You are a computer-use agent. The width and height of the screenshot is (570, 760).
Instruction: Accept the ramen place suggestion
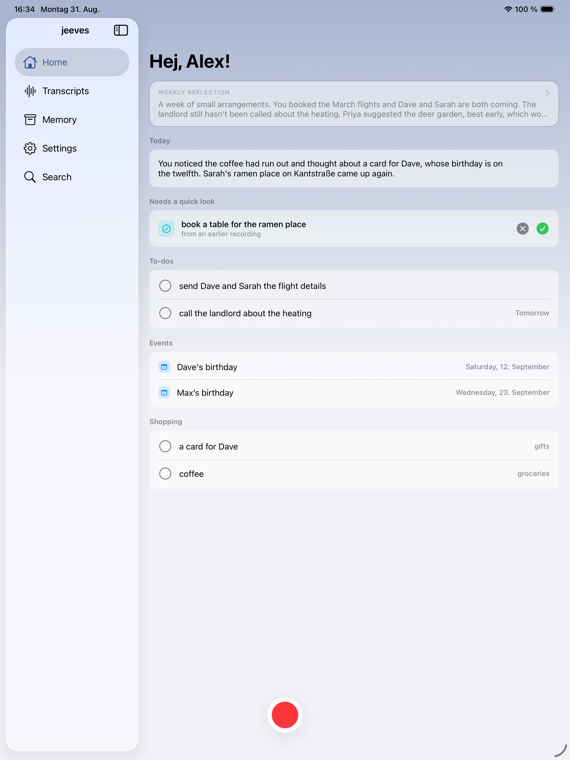(542, 228)
